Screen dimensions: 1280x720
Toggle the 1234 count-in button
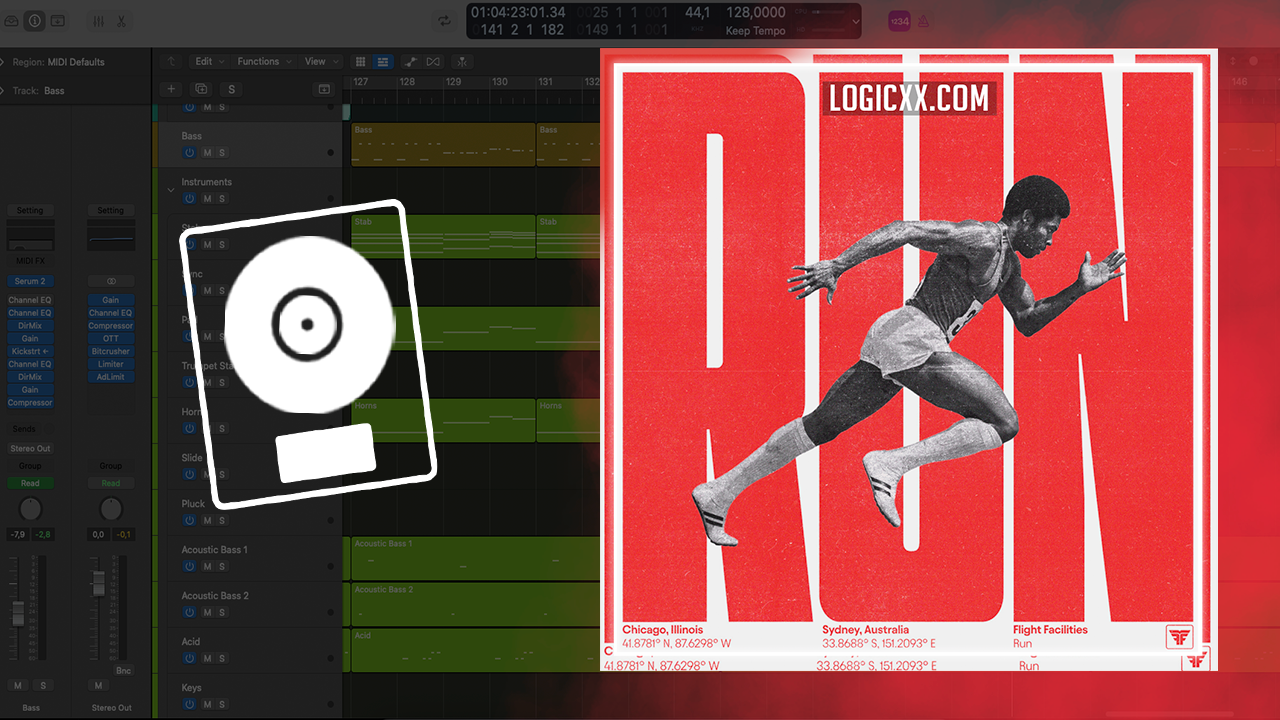899,21
